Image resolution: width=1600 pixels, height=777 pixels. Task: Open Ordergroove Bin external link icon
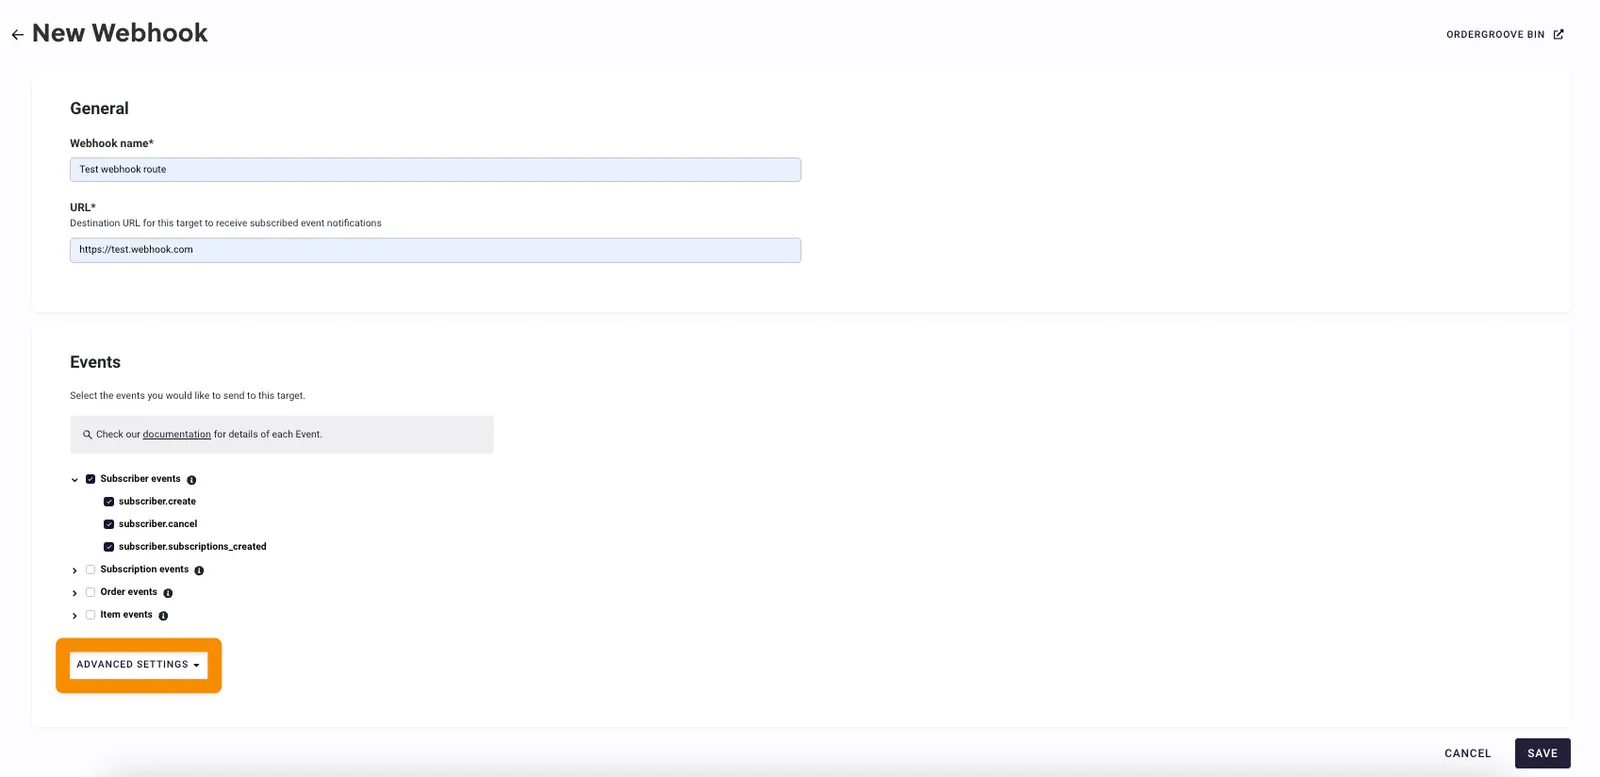point(1558,34)
